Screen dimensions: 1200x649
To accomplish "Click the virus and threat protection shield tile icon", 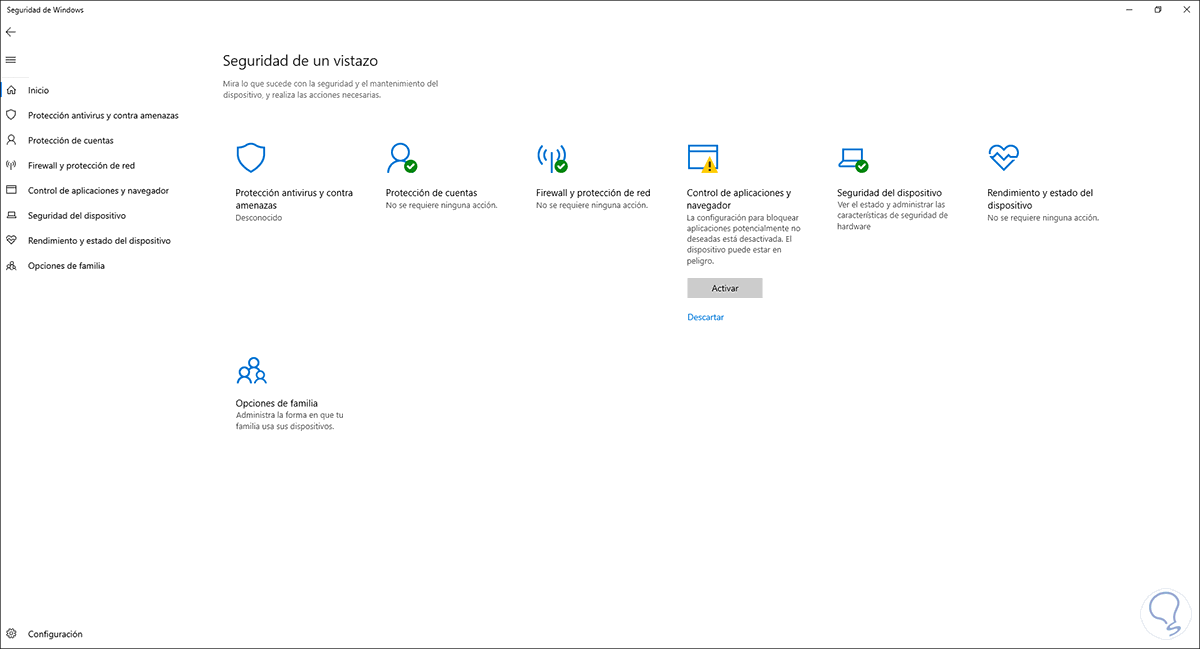I will tap(250, 158).
